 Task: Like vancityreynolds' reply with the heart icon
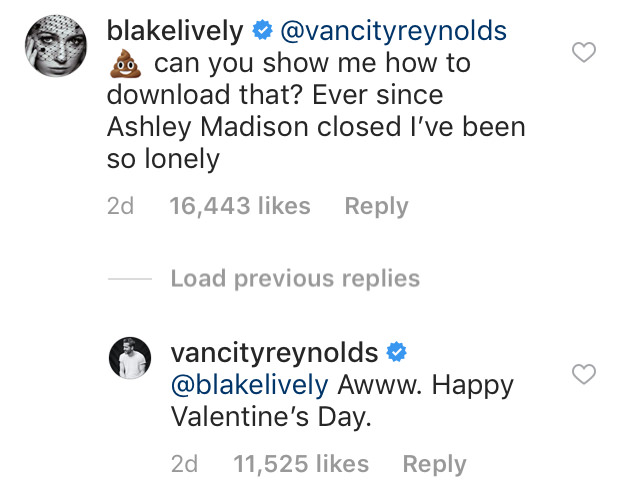(584, 374)
